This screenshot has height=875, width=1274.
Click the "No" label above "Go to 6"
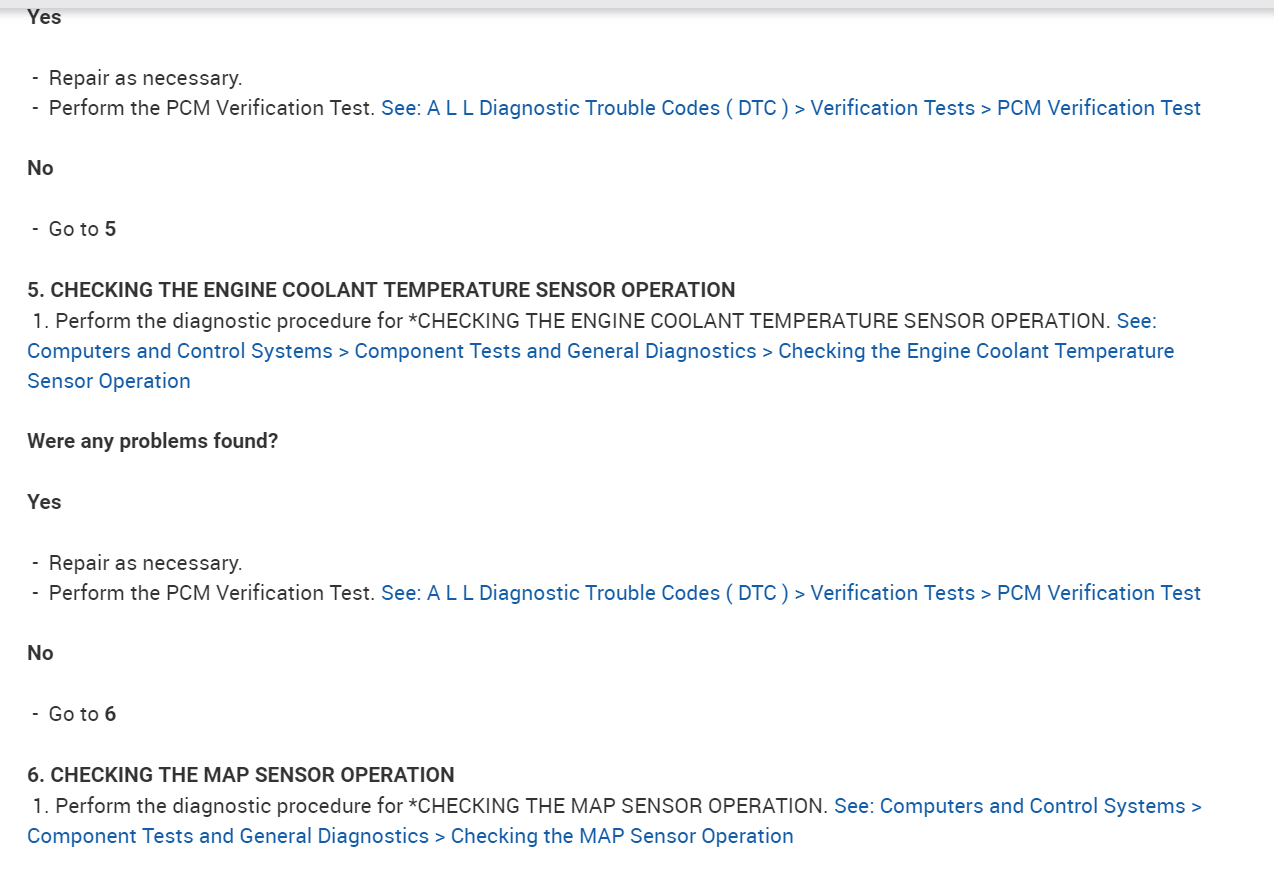click(x=40, y=653)
